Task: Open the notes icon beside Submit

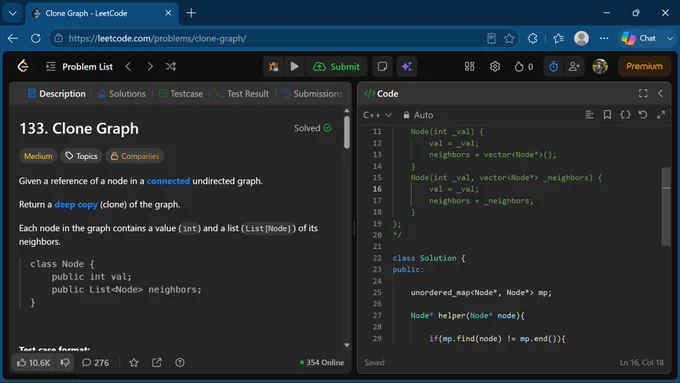Action: pyautogui.click(x=382, y=66)
